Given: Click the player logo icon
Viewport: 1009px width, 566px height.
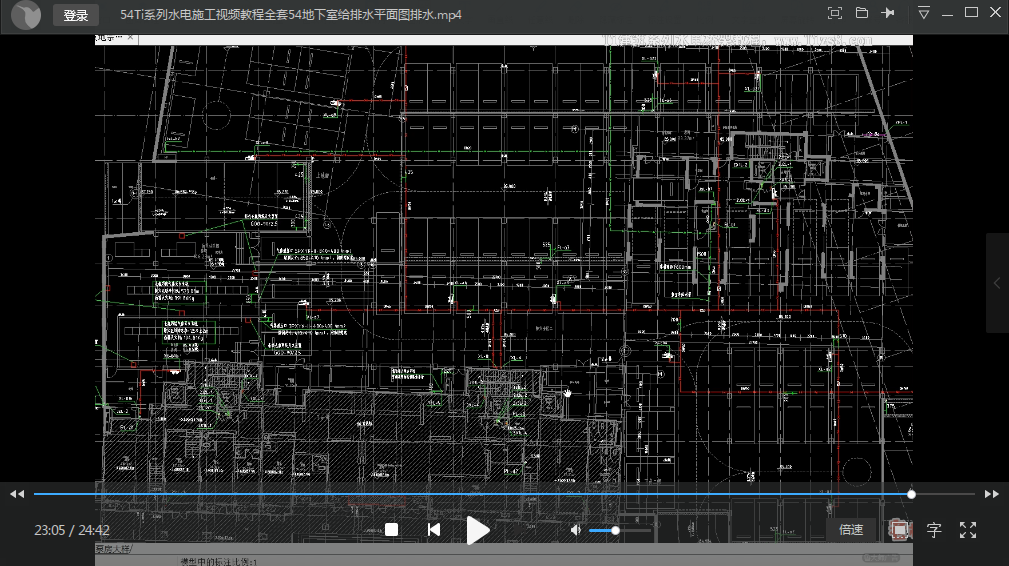Looking at the screenshot, I should click(x=26, y=15).
